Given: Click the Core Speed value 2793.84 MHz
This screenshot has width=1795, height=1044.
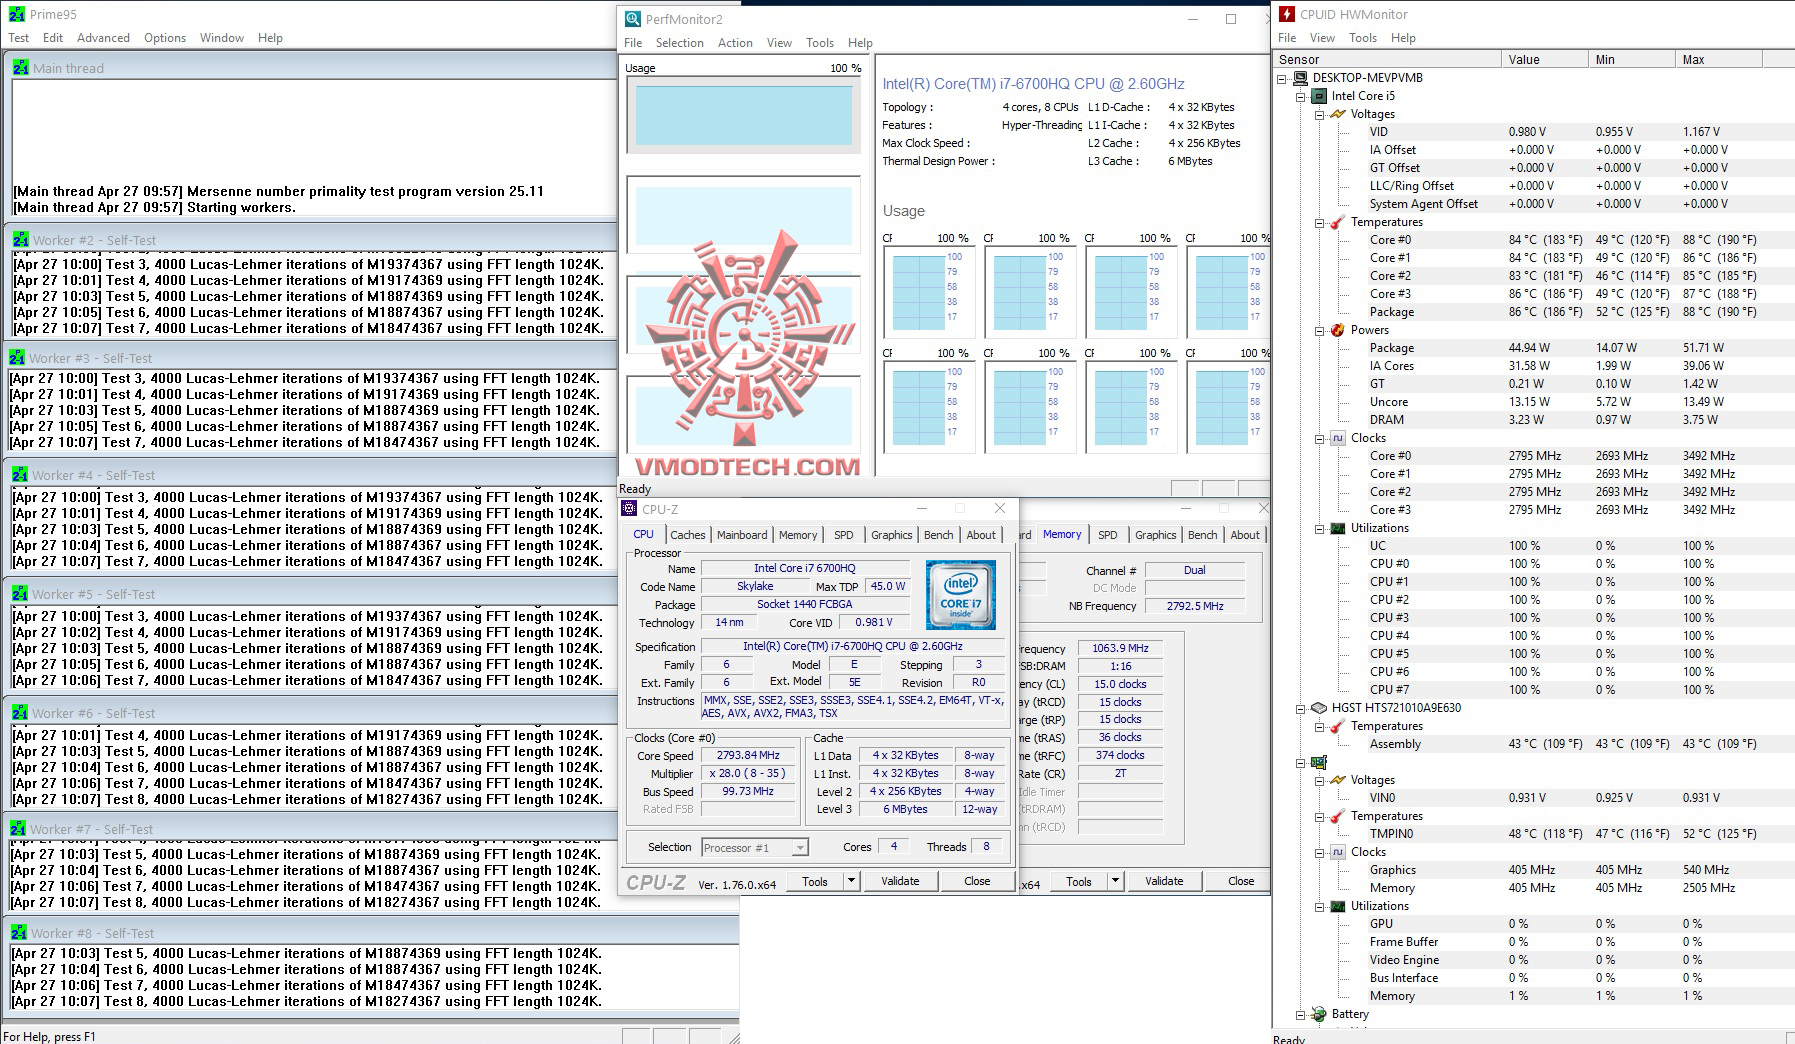Looking at the screenshot, I should click(x=748, y=756).
